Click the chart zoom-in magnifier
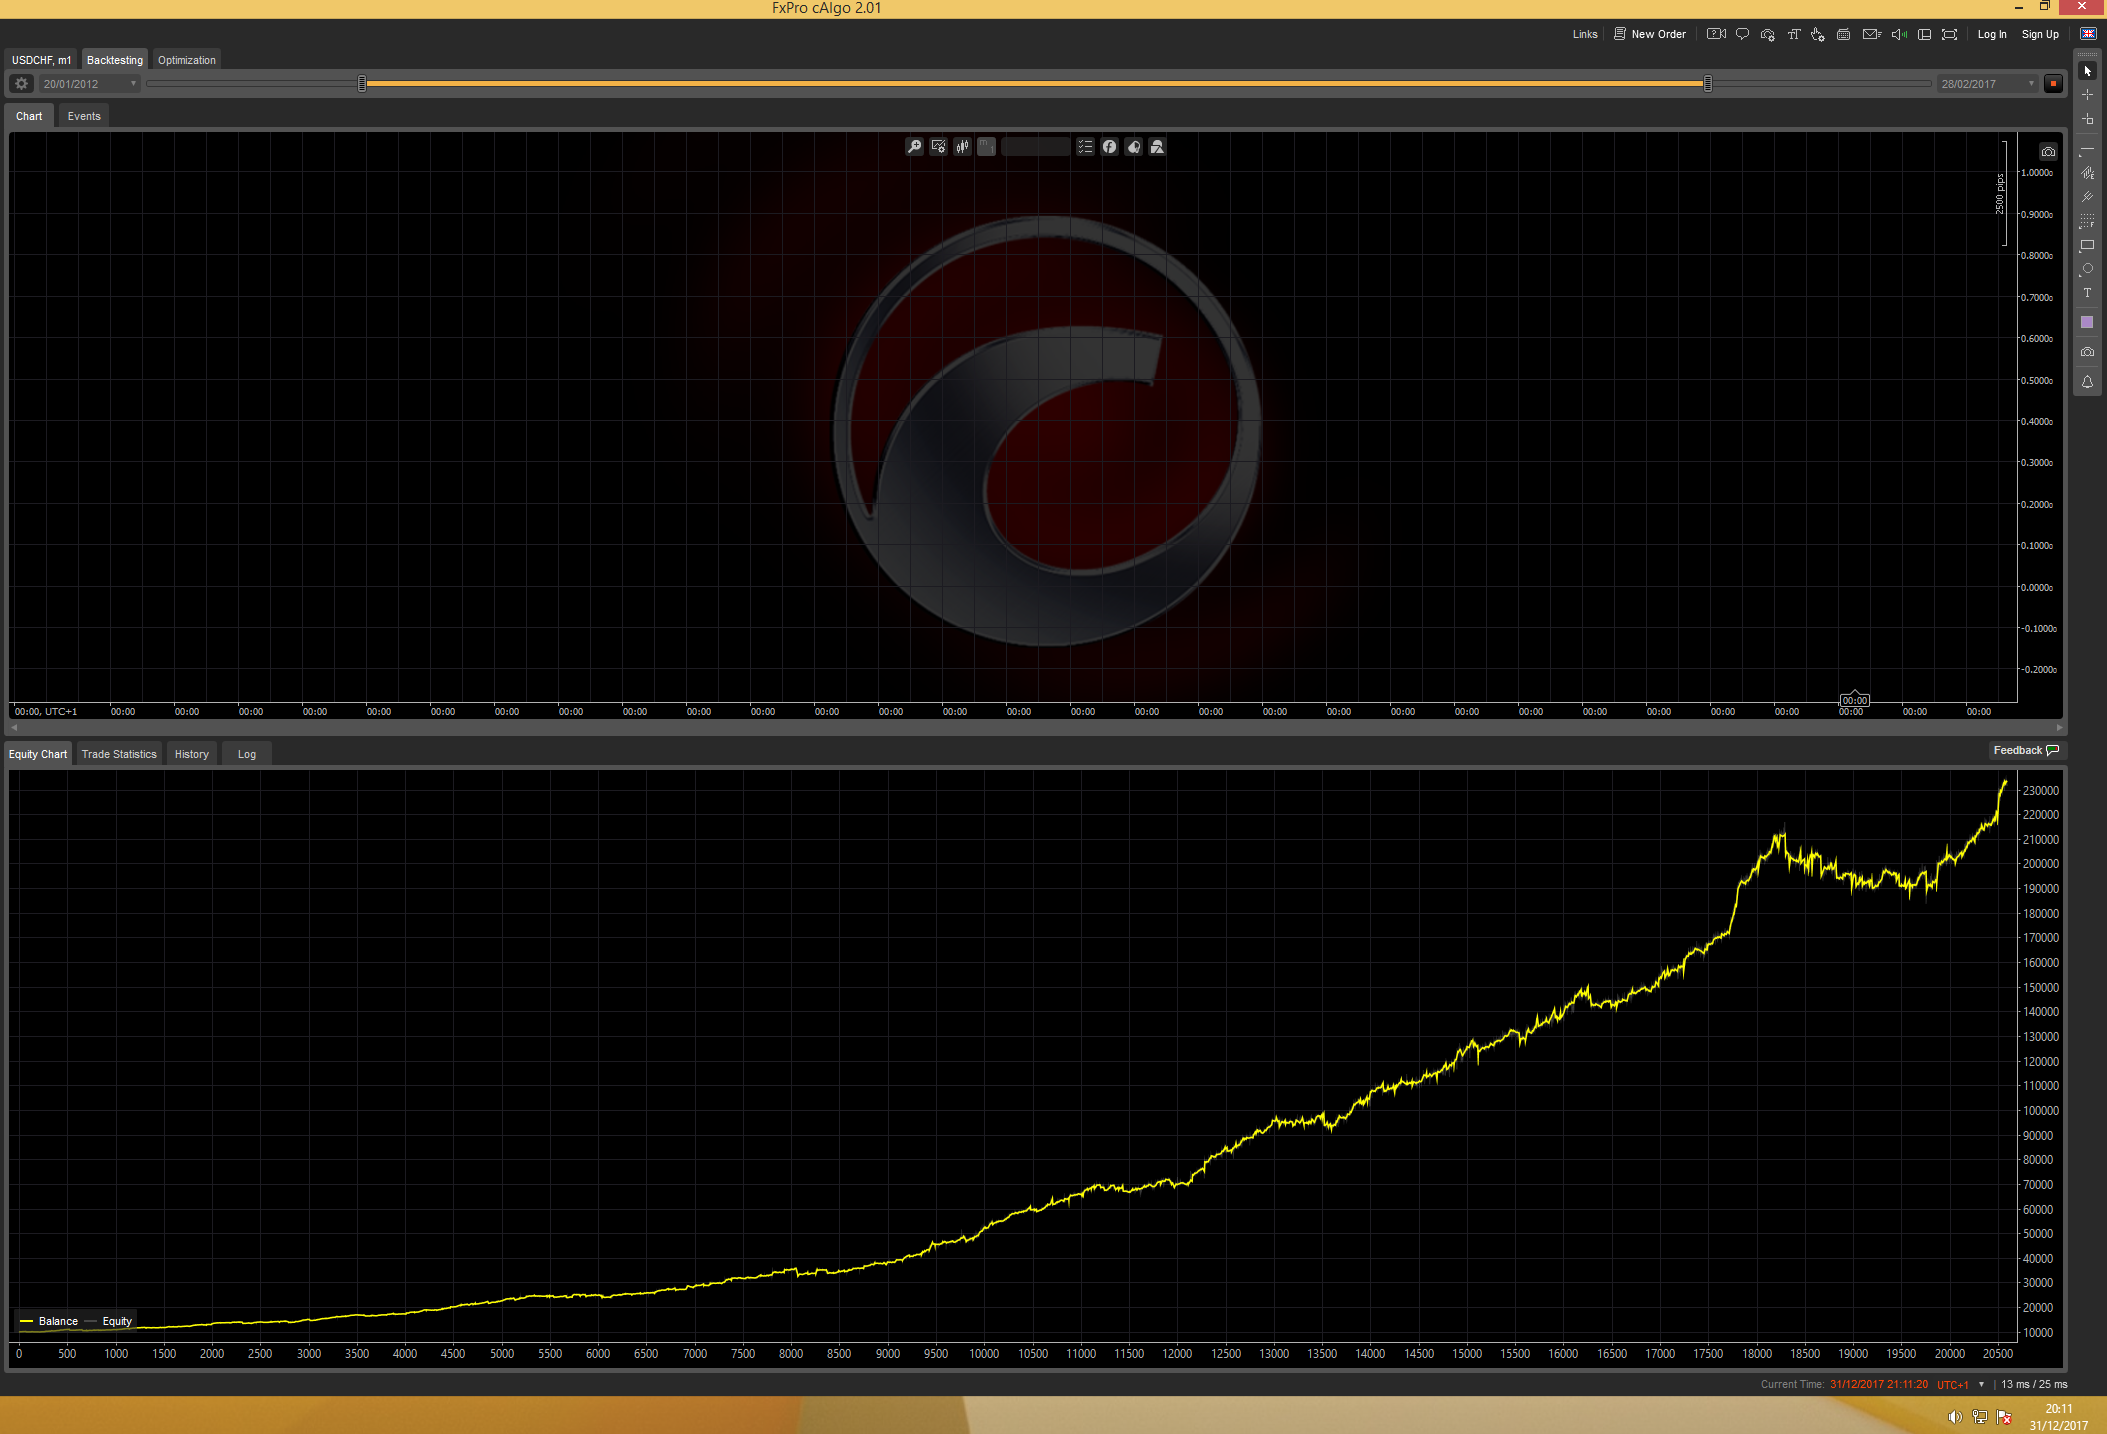Screen dimensions: 2107x1434 point(914,147)
